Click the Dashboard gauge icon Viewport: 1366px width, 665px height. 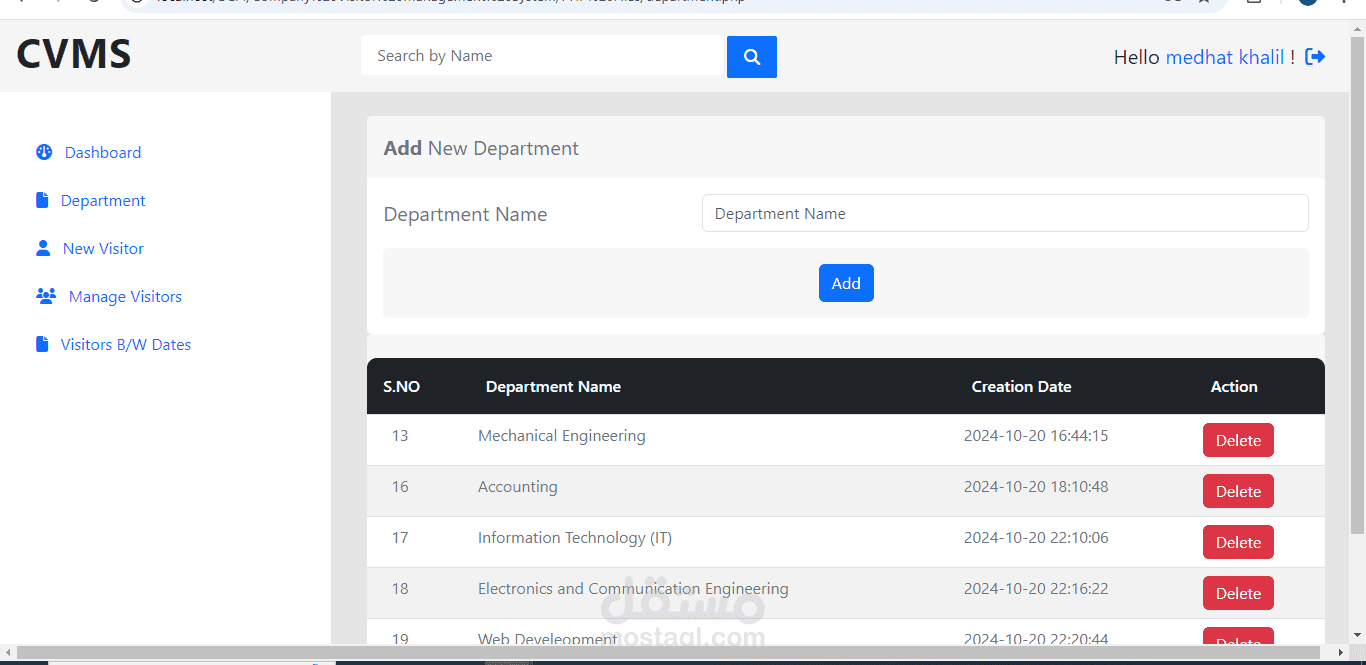tap(44, 152)
